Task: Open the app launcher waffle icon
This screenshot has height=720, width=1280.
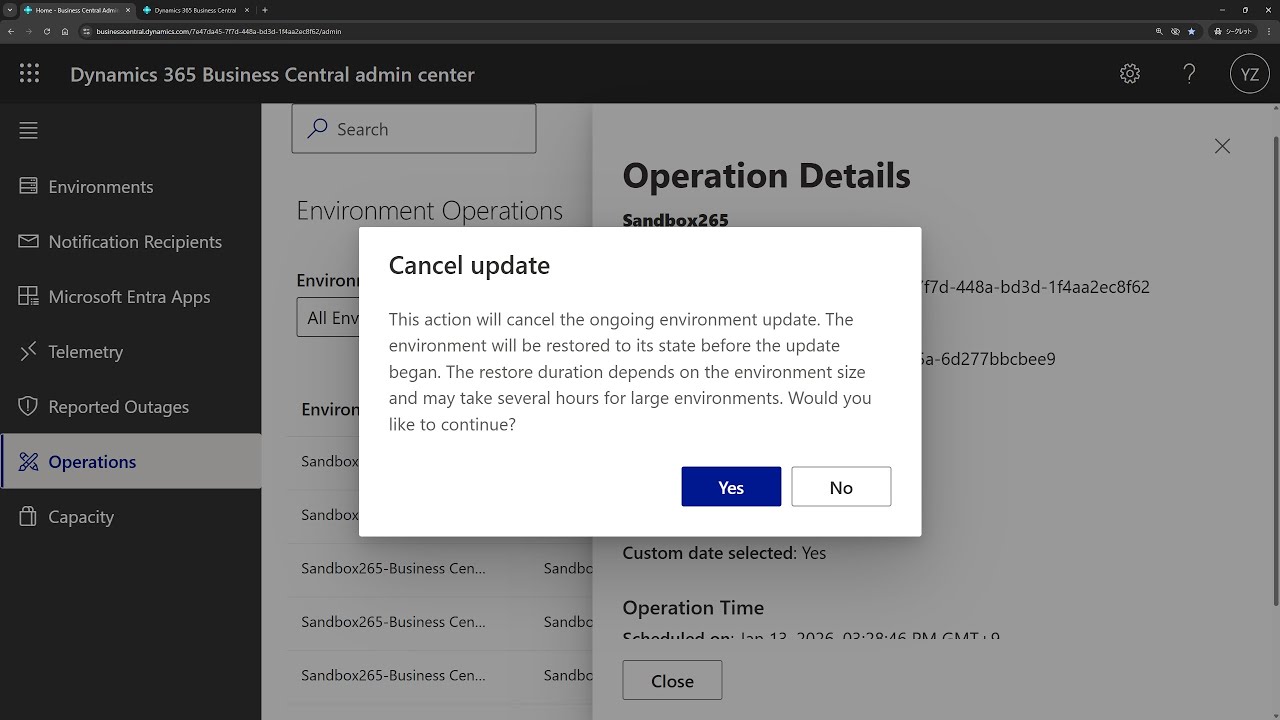Action: pos(29,73)
